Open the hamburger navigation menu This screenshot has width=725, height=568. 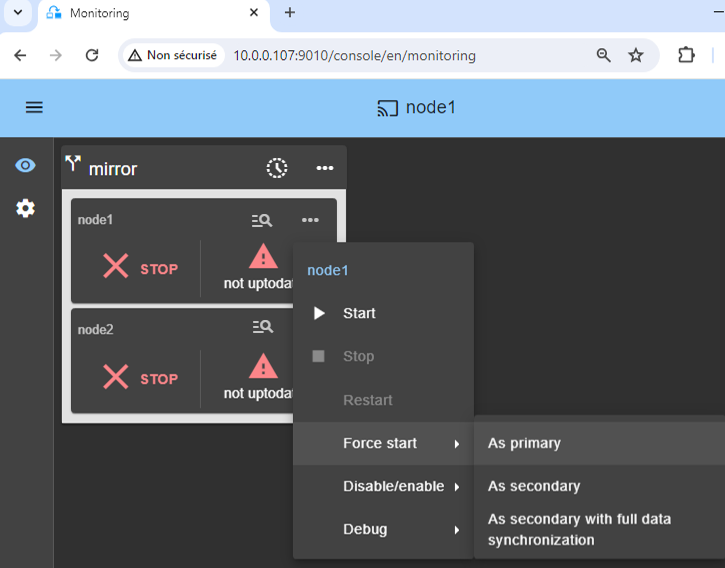34,107
